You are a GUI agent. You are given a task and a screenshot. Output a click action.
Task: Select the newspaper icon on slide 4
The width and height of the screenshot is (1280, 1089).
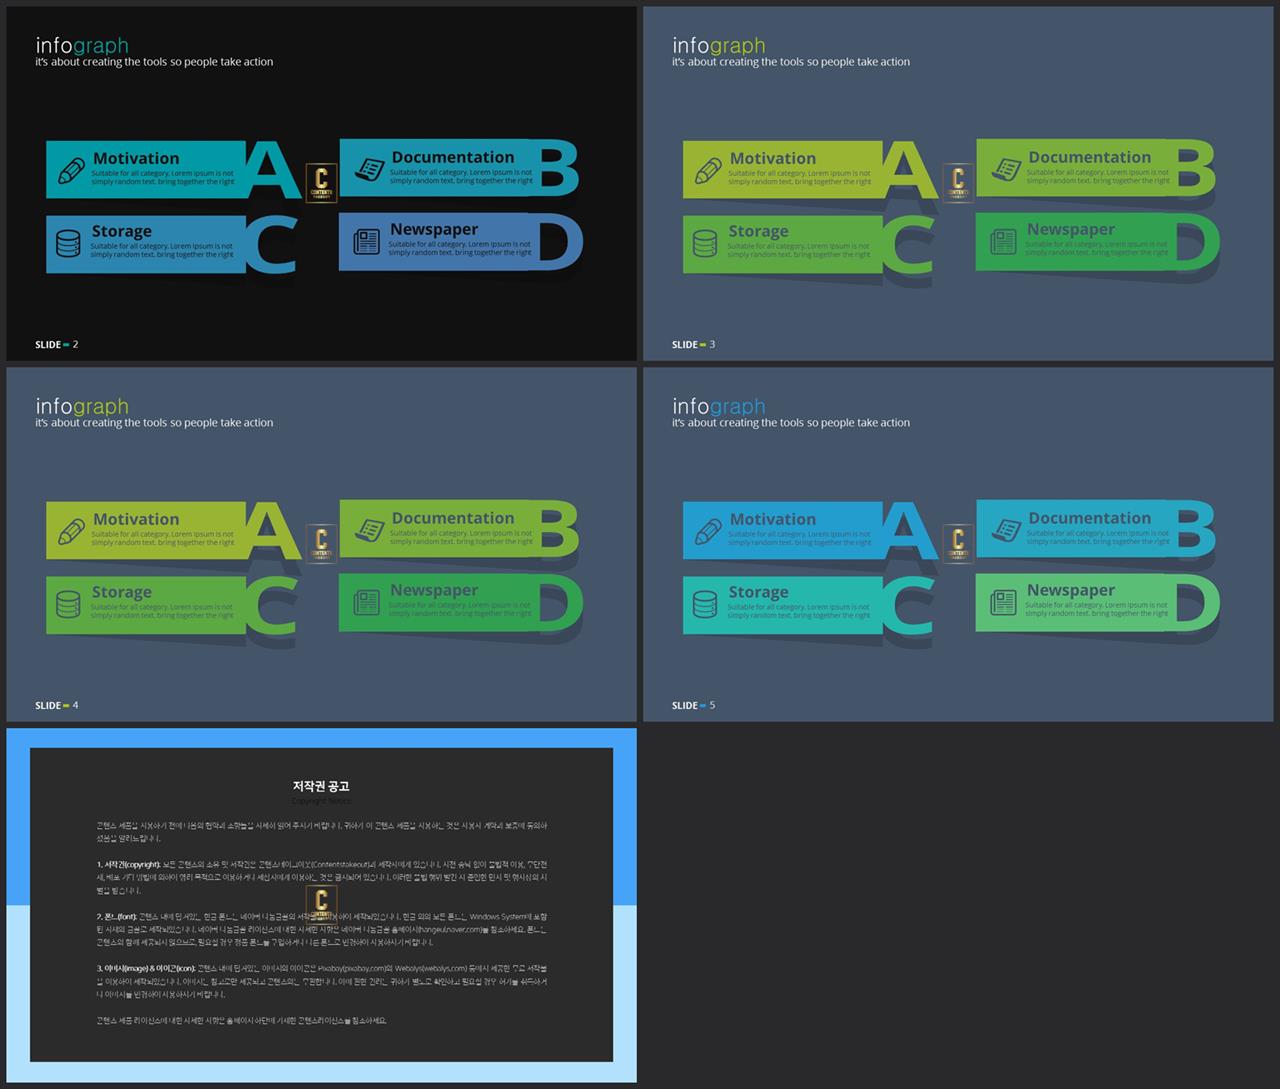(367, 602)
